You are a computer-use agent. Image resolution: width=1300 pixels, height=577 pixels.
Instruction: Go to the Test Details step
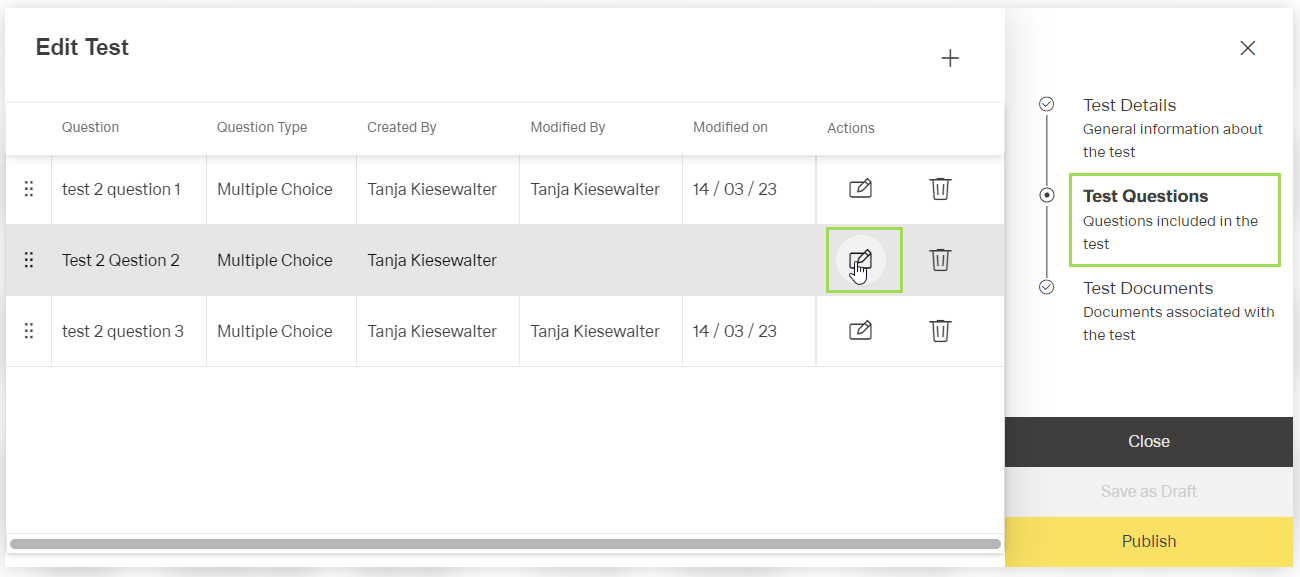click(1129, 105)
